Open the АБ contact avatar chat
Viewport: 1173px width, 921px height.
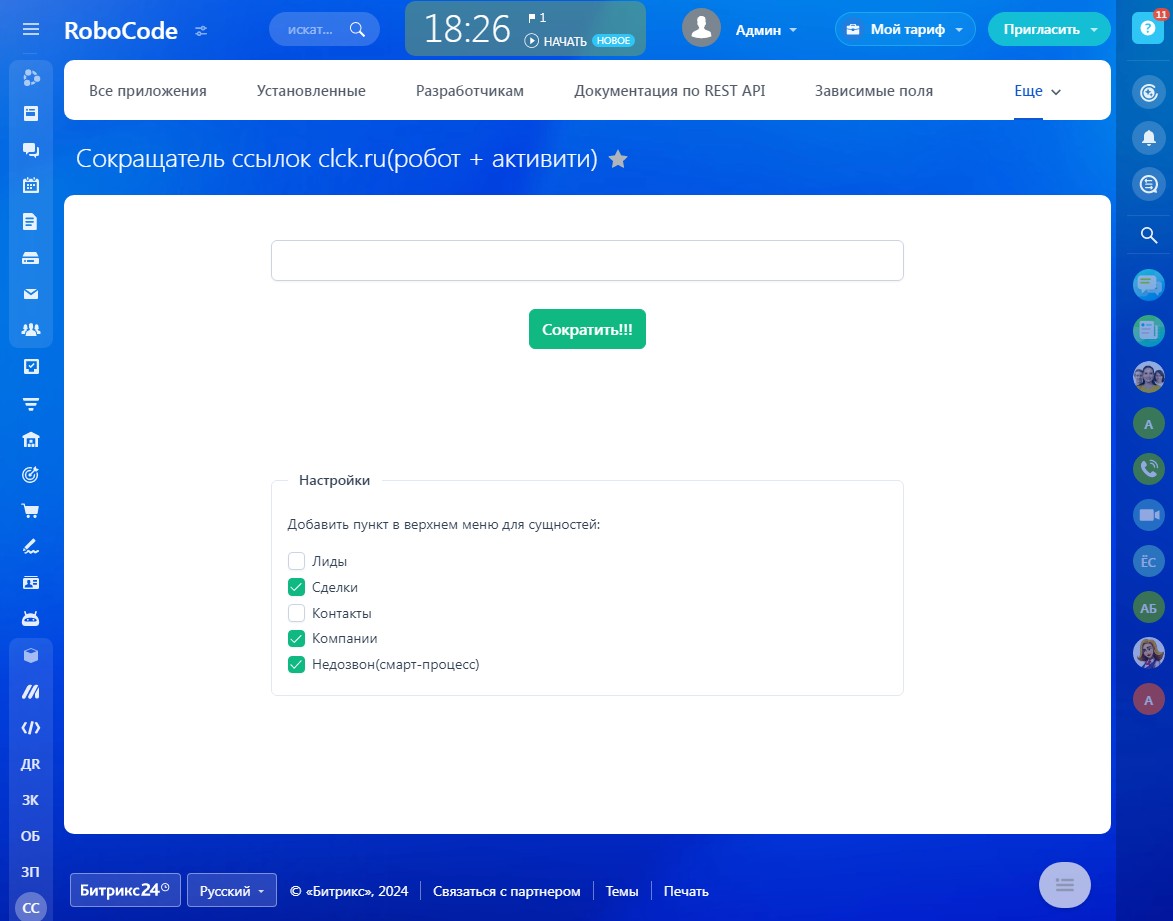[x=1148, y=608]
